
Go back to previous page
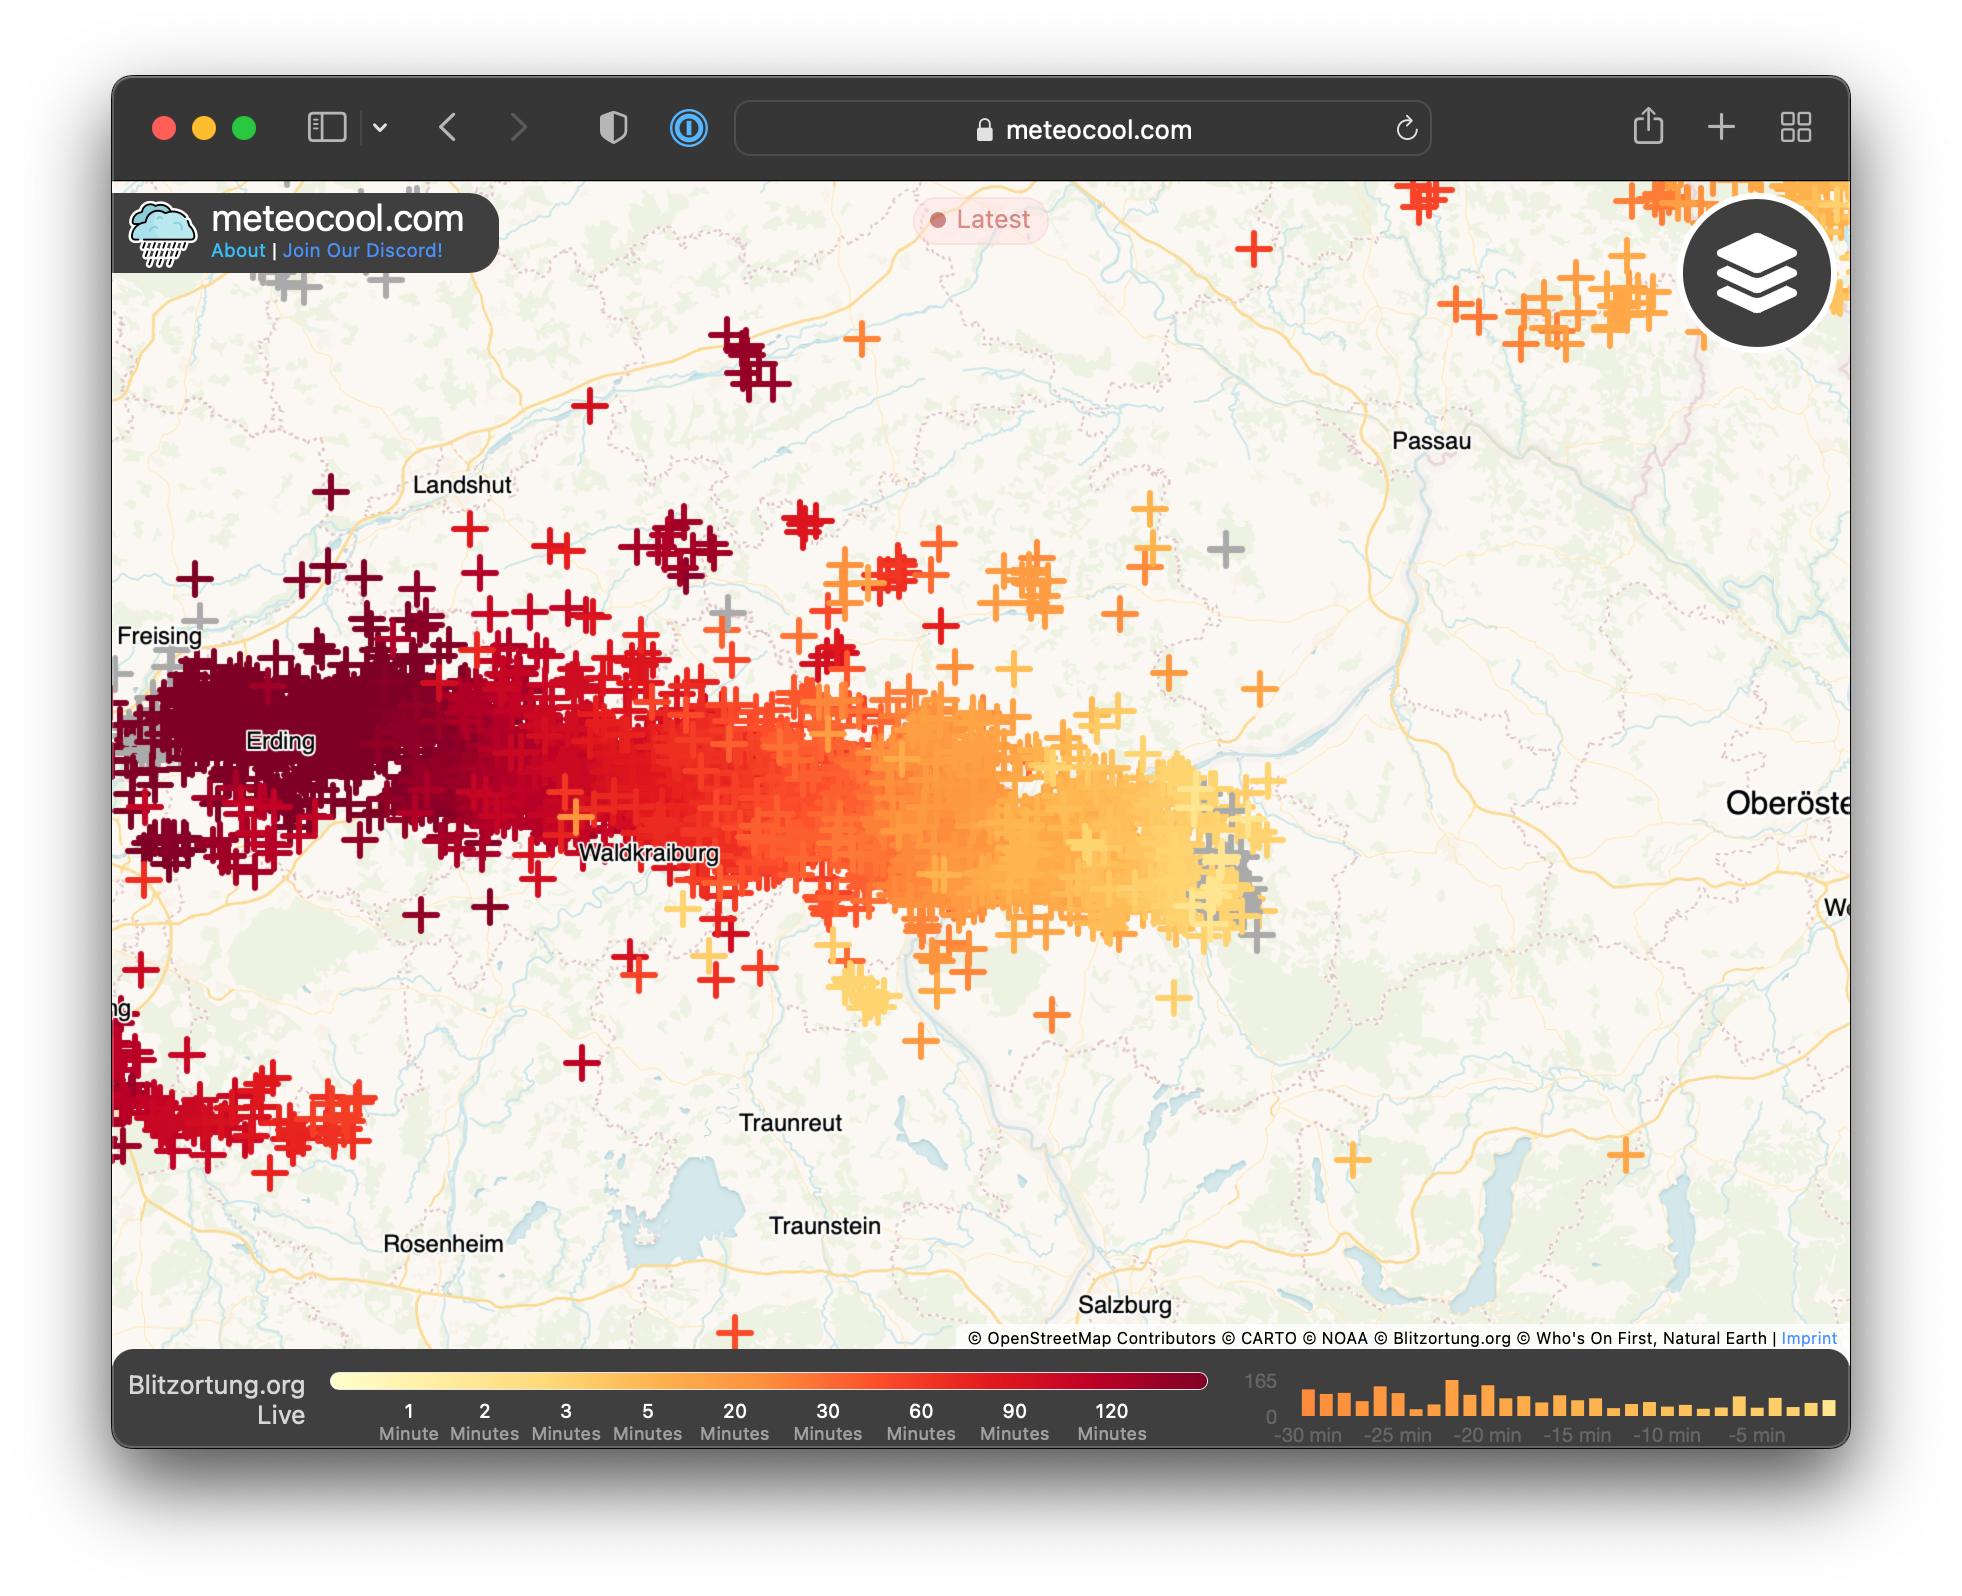click(x=447, y=128)
